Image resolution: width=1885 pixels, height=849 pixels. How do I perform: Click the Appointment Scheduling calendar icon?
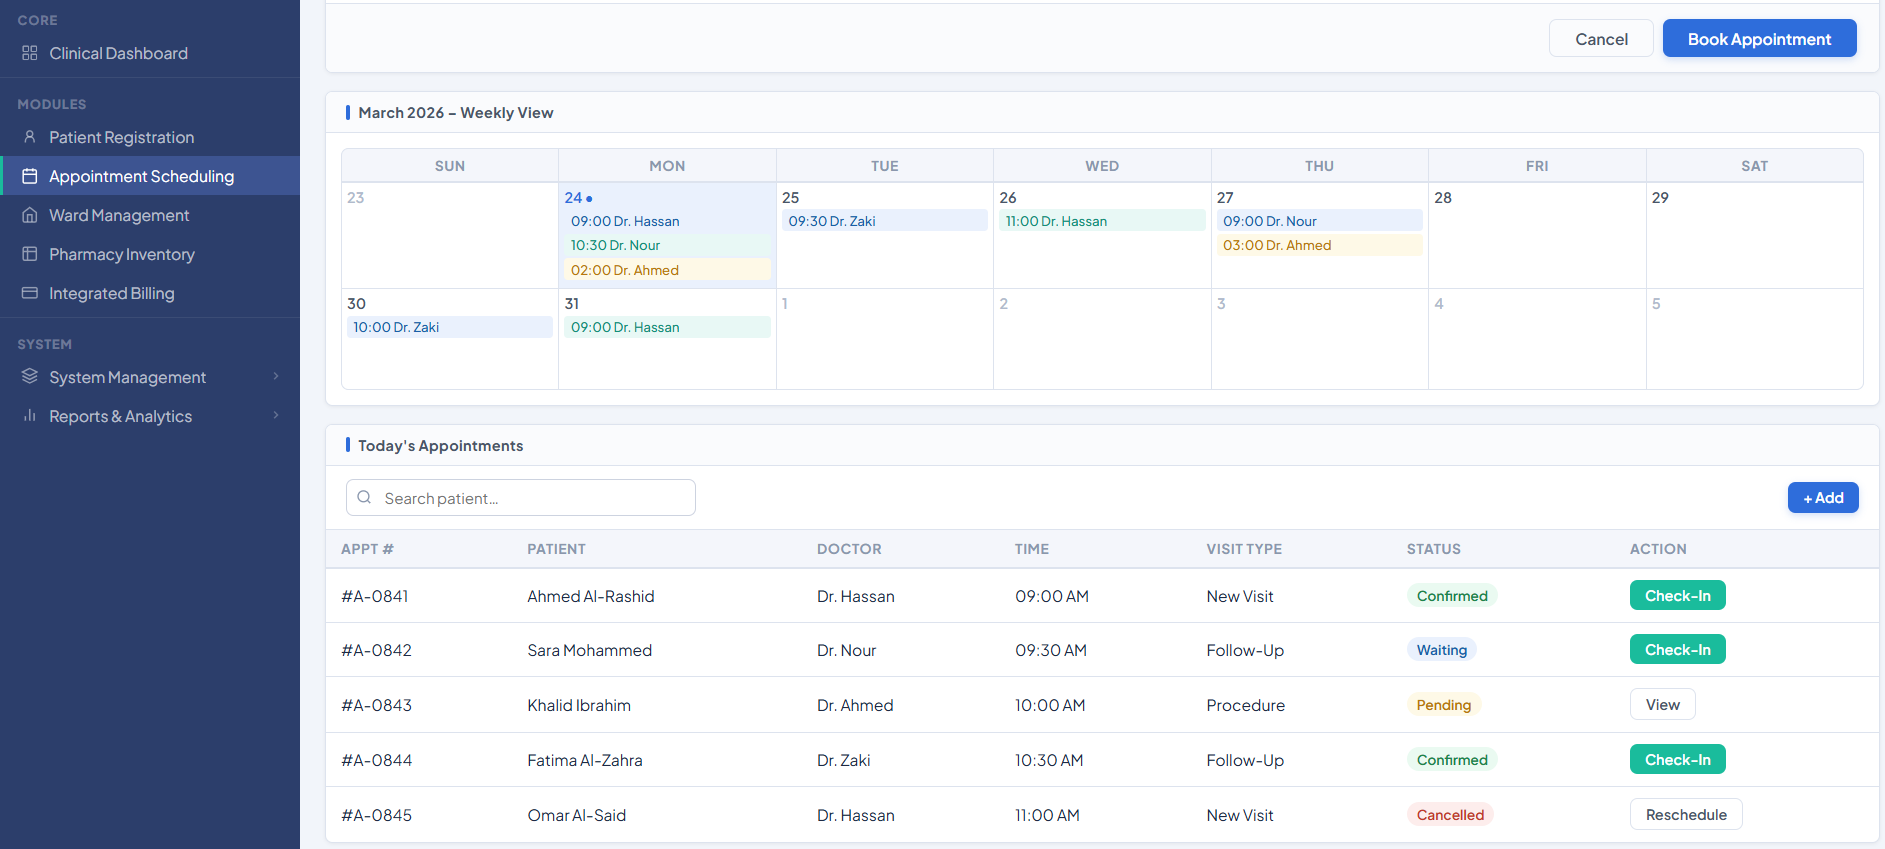(30, 176)
